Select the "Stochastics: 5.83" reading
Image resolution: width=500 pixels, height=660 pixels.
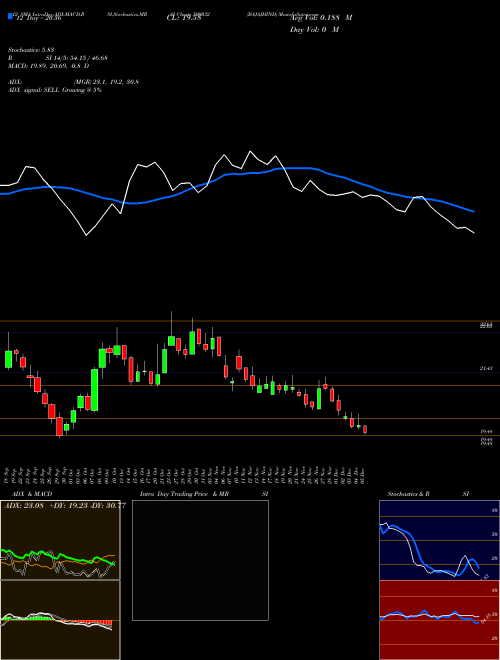coord(31,50)
